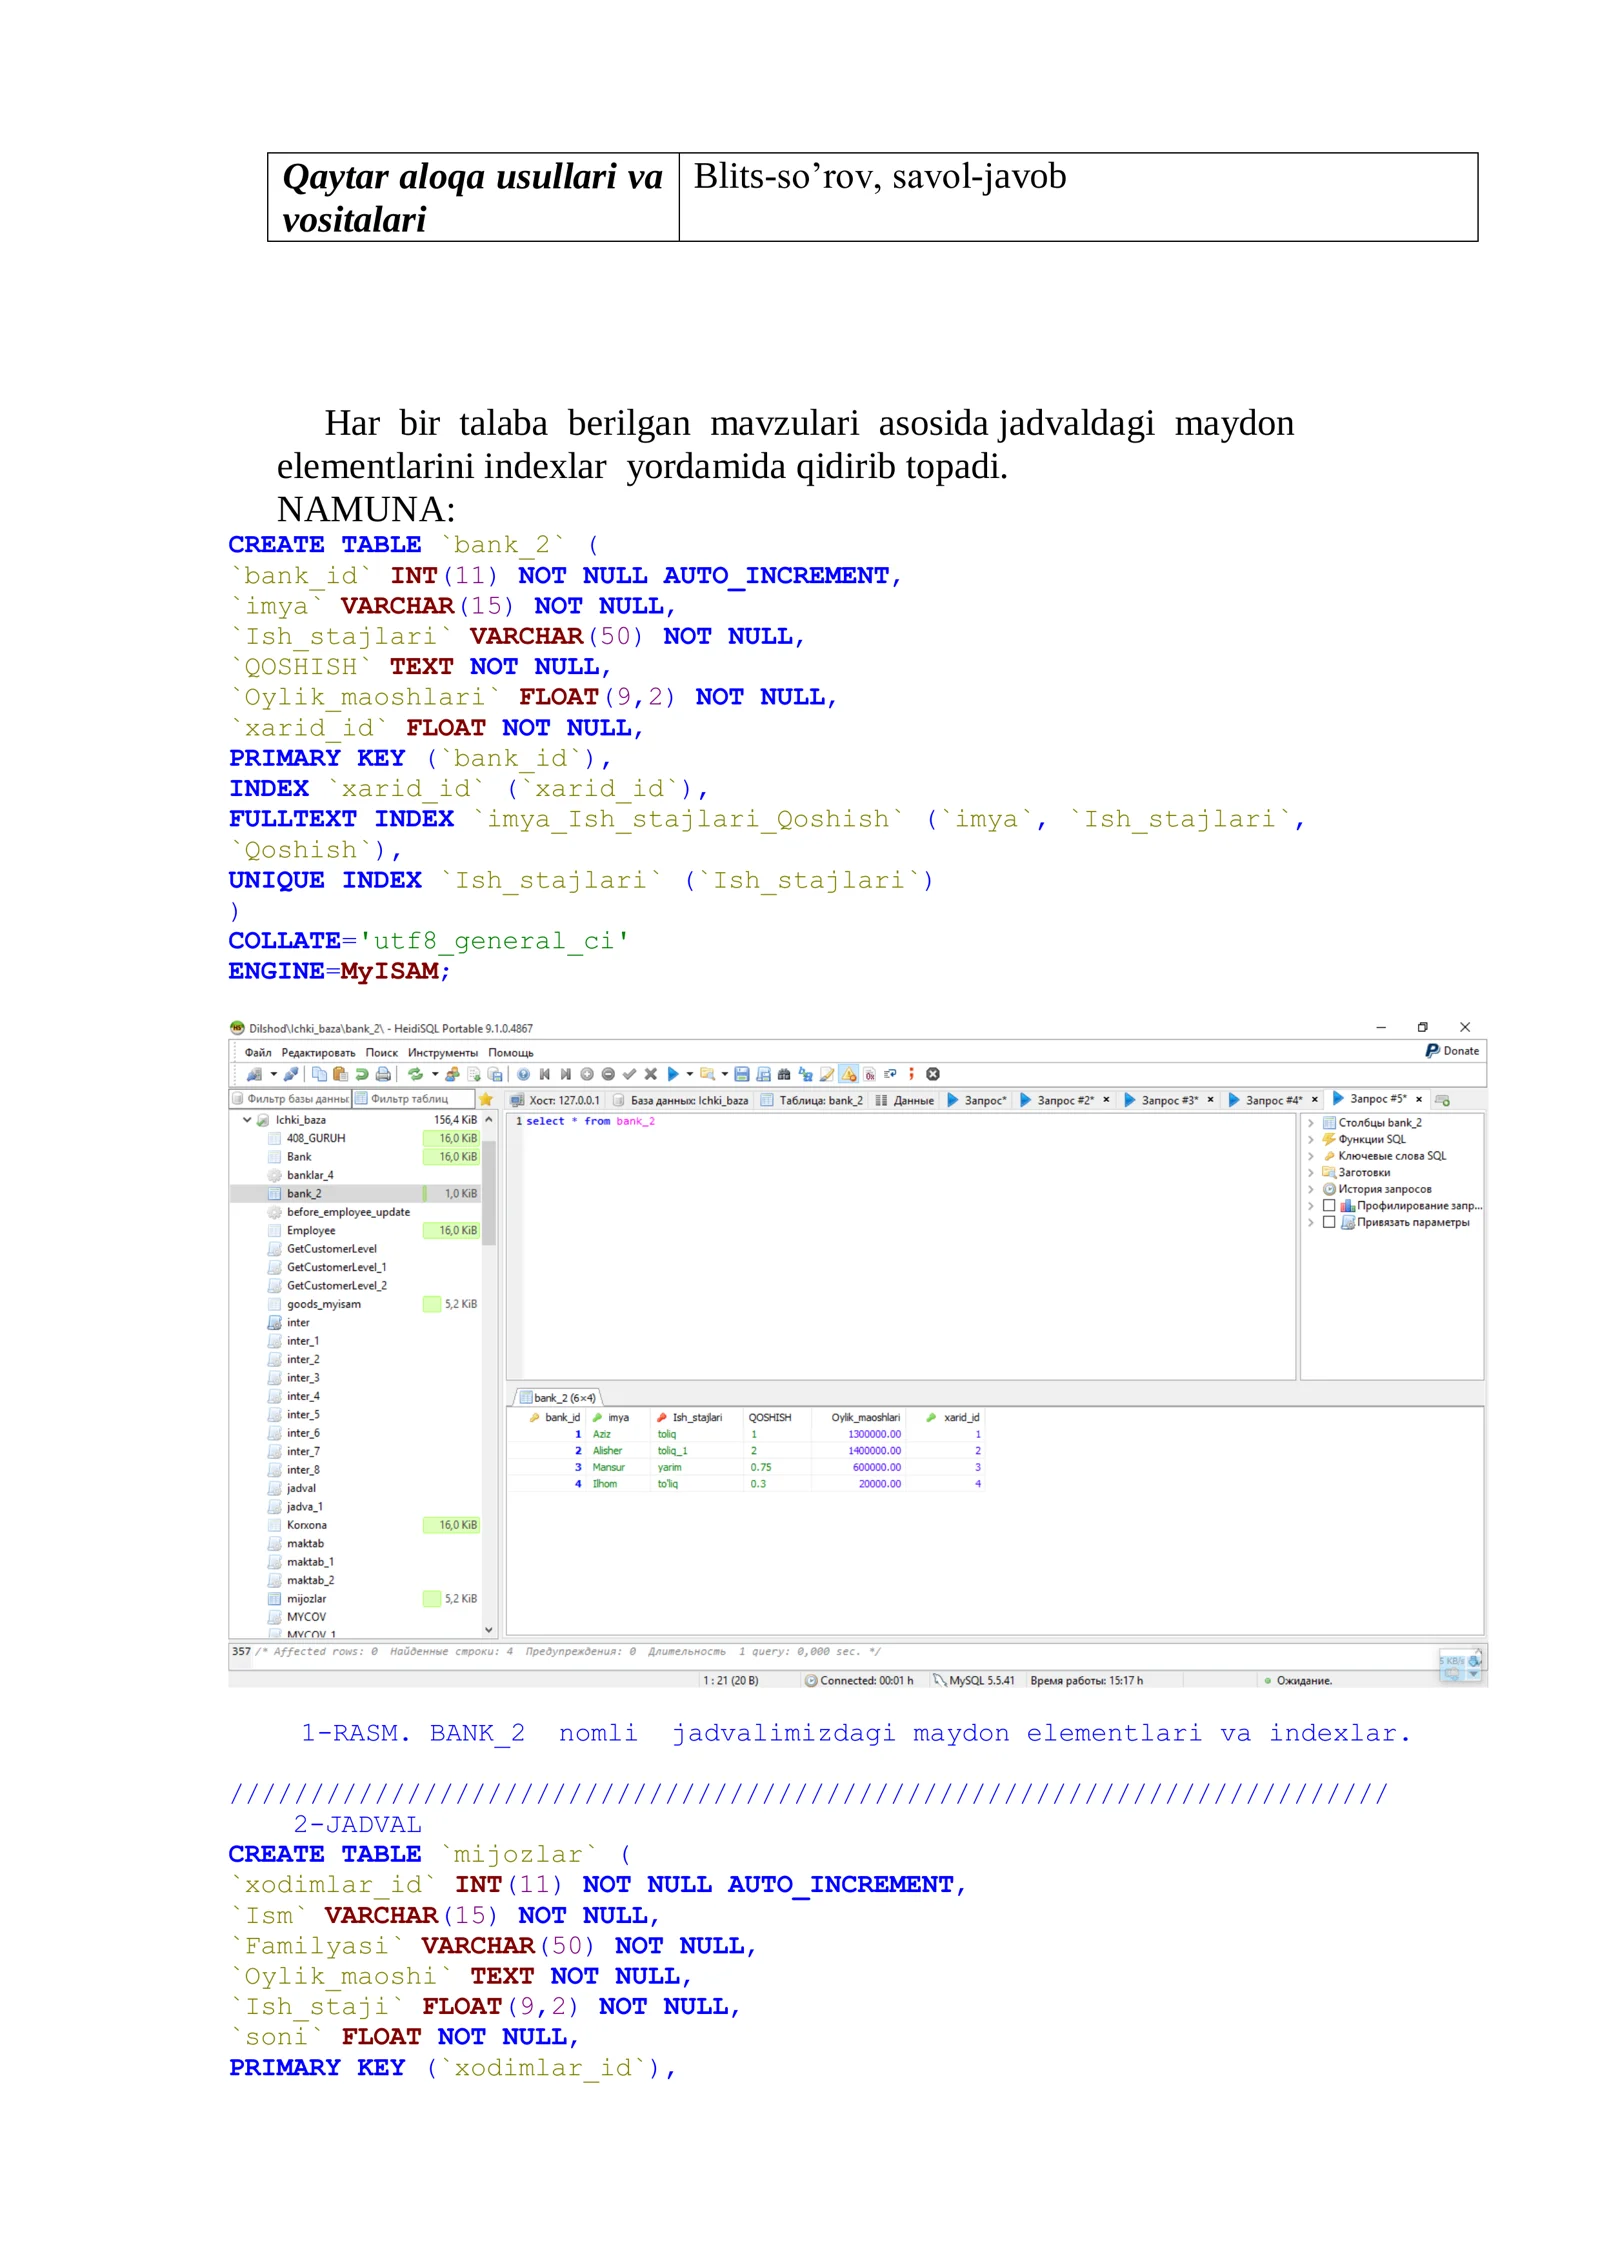1600x2263 pixels.
Task: Click the post changes checkmark icon
Action: click(629, 1074)
